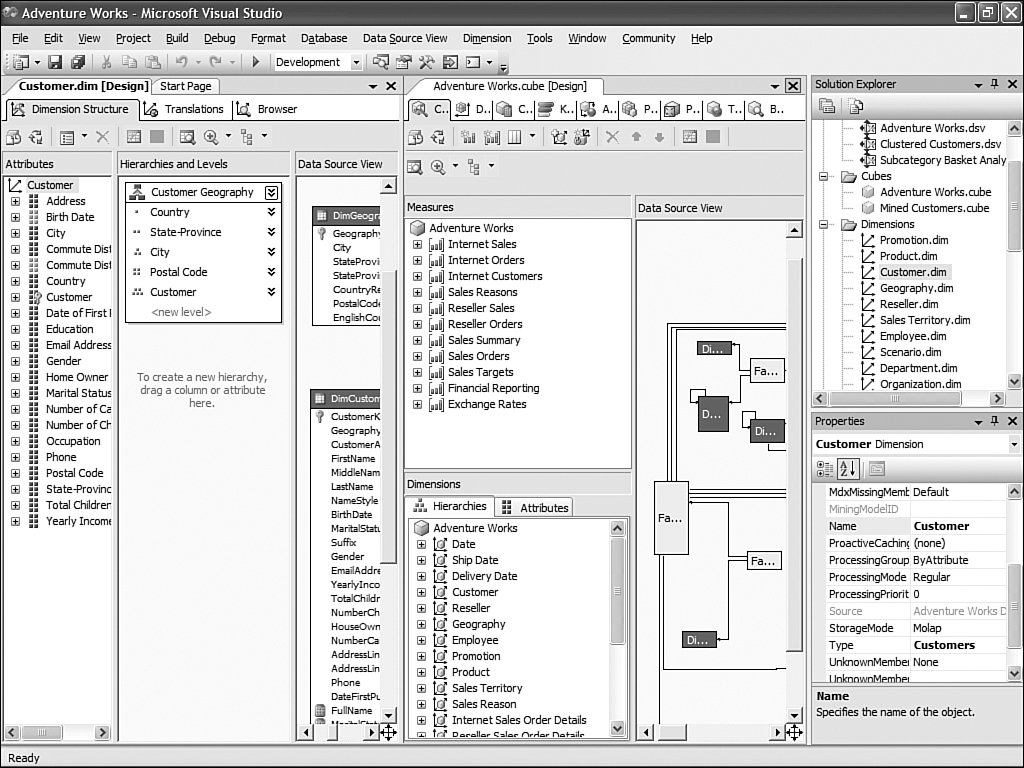The image size is (1024, 768).
Task: Click Attributes pane horizontal scrollbar
Action: [57, 733]
